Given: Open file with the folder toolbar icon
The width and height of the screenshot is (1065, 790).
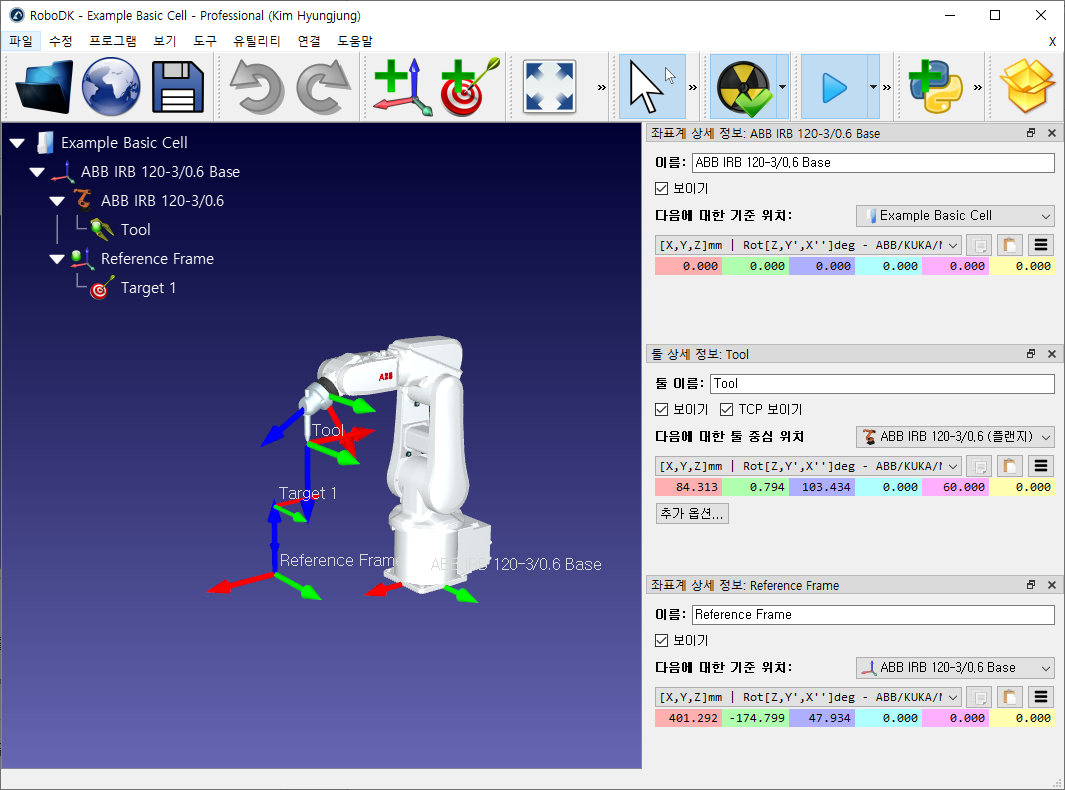Looking at the screenshot, I should pyautogui.click(x=43, y=87).
